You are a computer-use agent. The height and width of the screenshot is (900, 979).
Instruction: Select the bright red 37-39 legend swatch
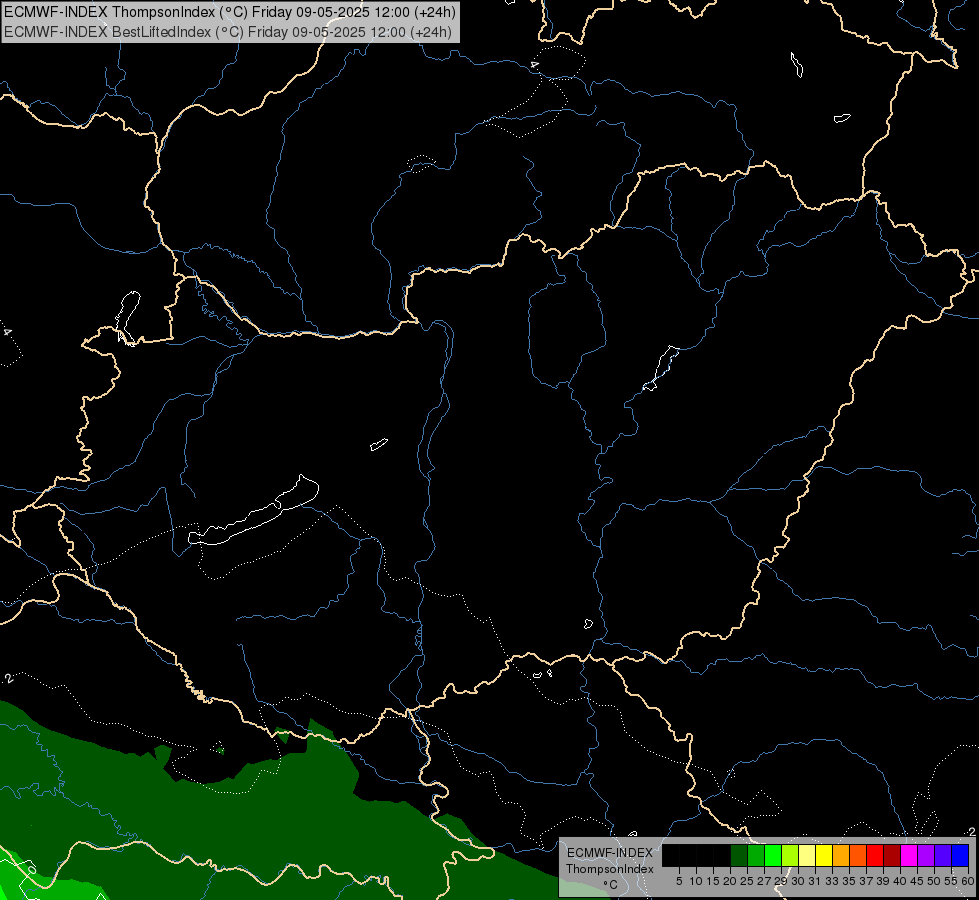(875, 855)
